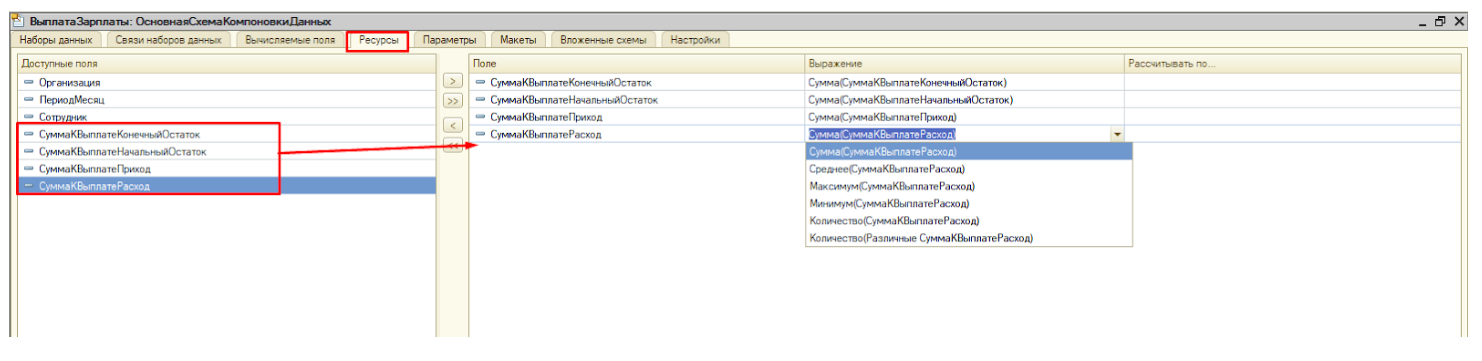Screen dimensions: 1482x361
Task: Click the Рассчитывать по... column header
Action: pyautogui.click(x=1296, y=64)
